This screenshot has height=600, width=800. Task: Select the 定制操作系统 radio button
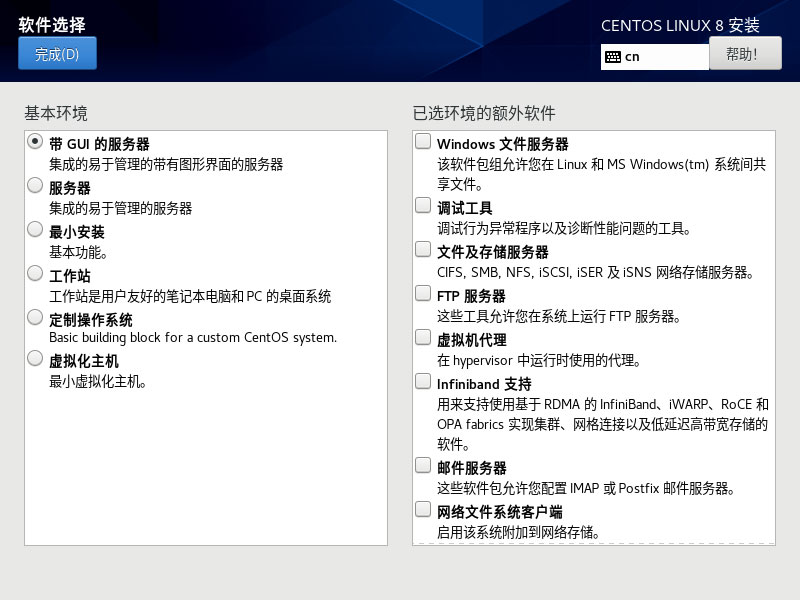tap(35, 317)
